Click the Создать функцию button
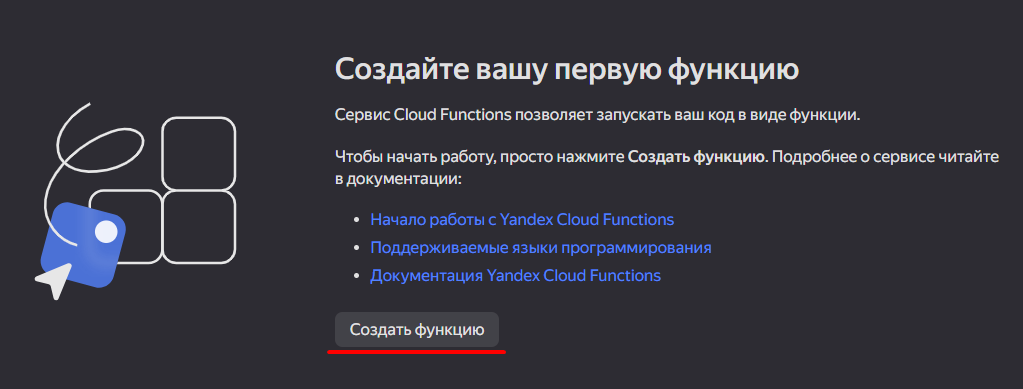The image size is (1023, 389). [x=417, y=330]
